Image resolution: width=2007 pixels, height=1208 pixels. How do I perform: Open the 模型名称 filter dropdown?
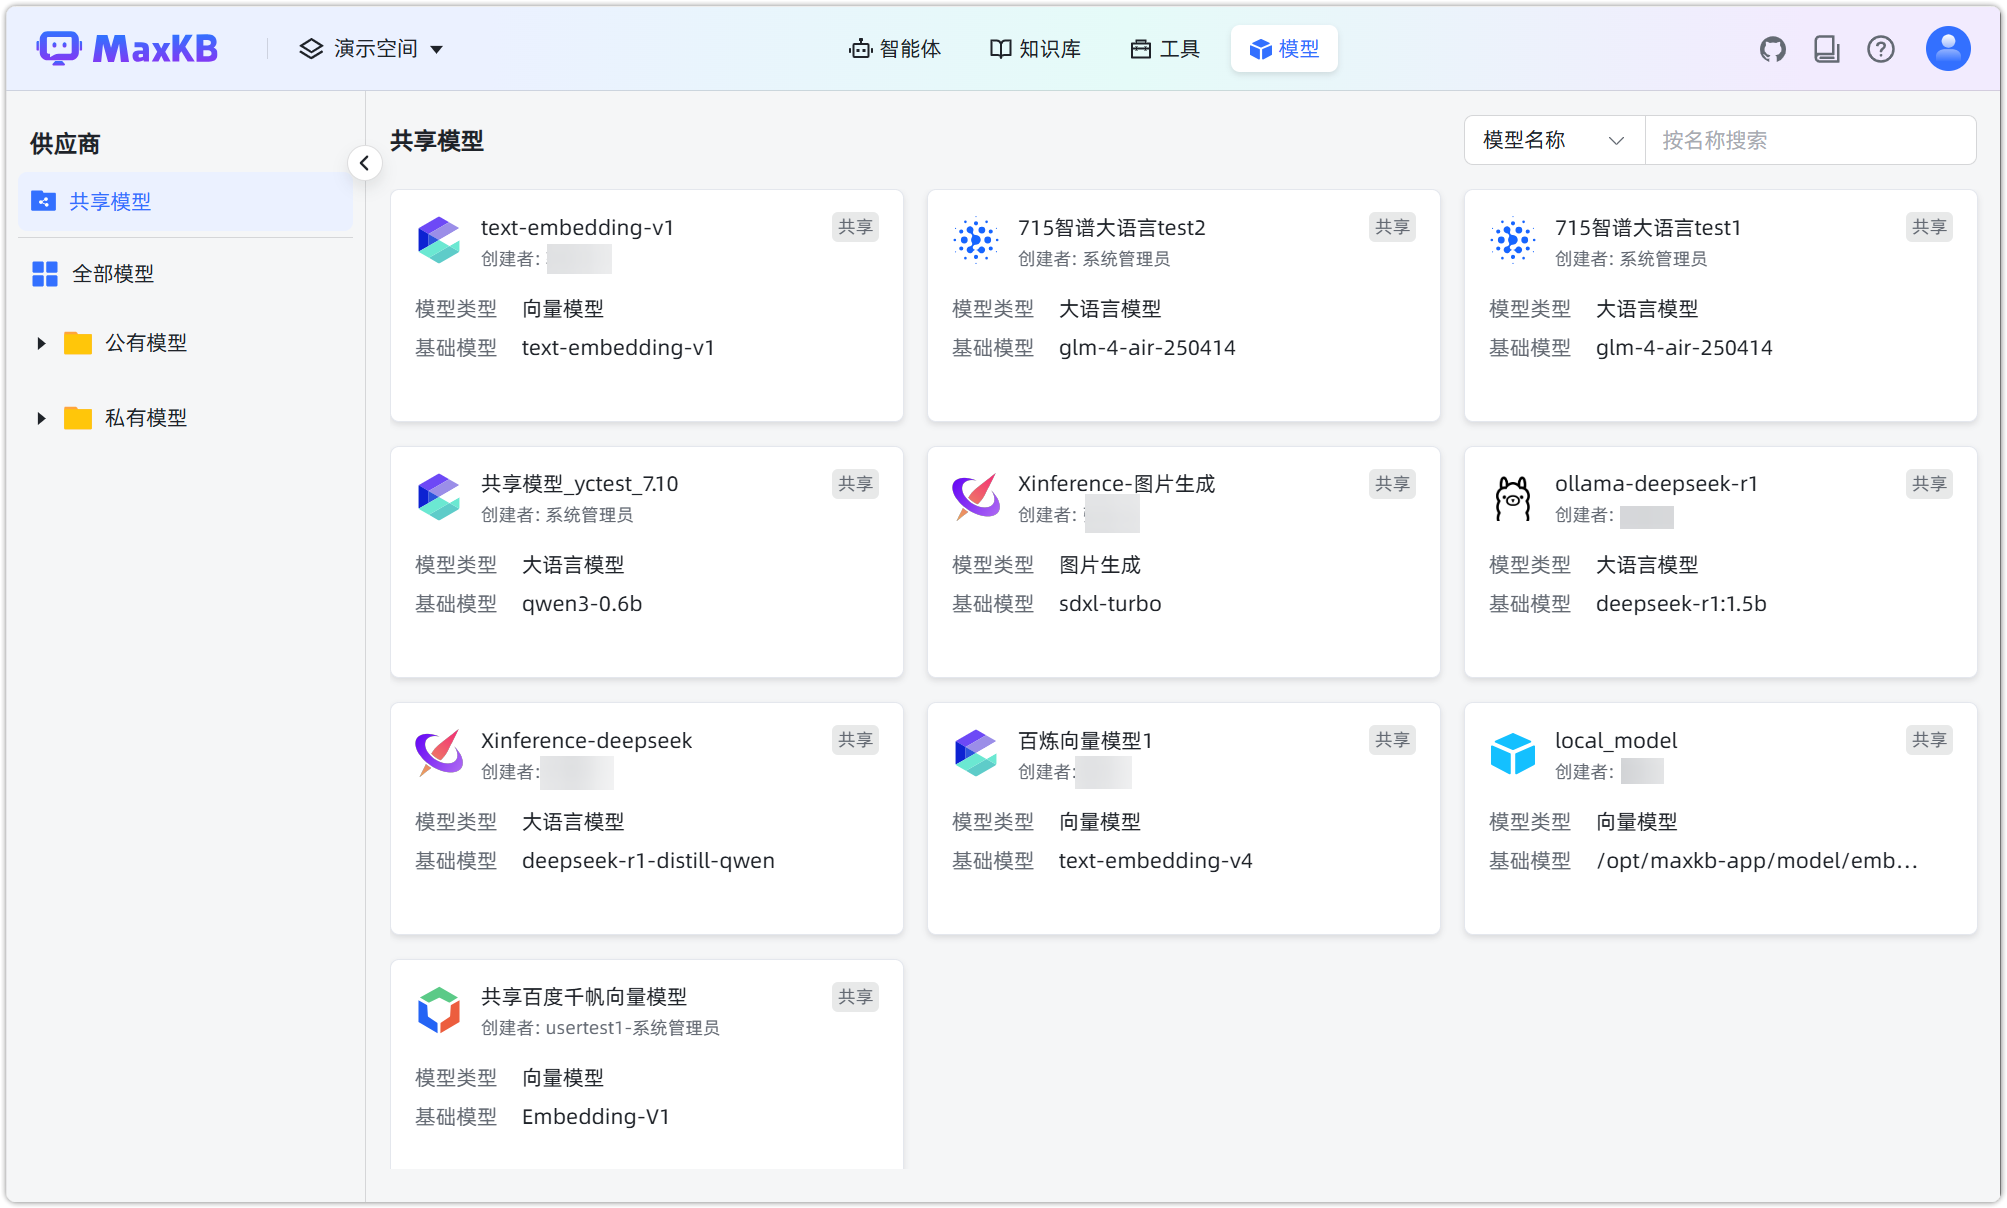pyautogui.click(x=1553, y=140)
